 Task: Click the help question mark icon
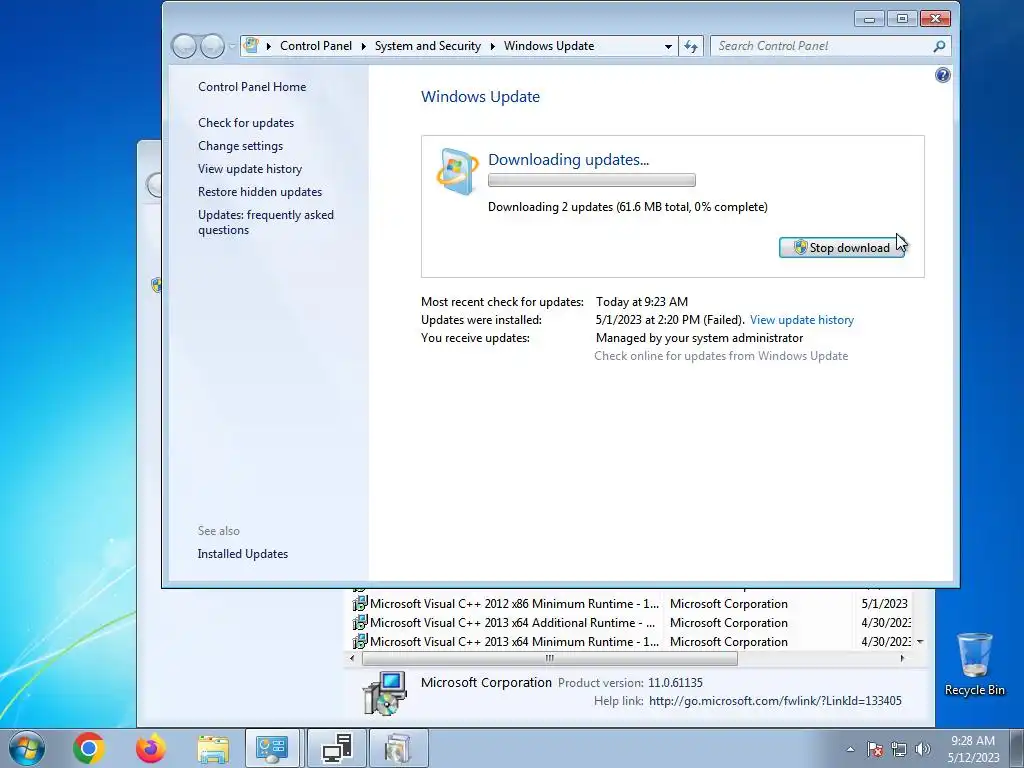pyautogui.click(x=942, y=75)
